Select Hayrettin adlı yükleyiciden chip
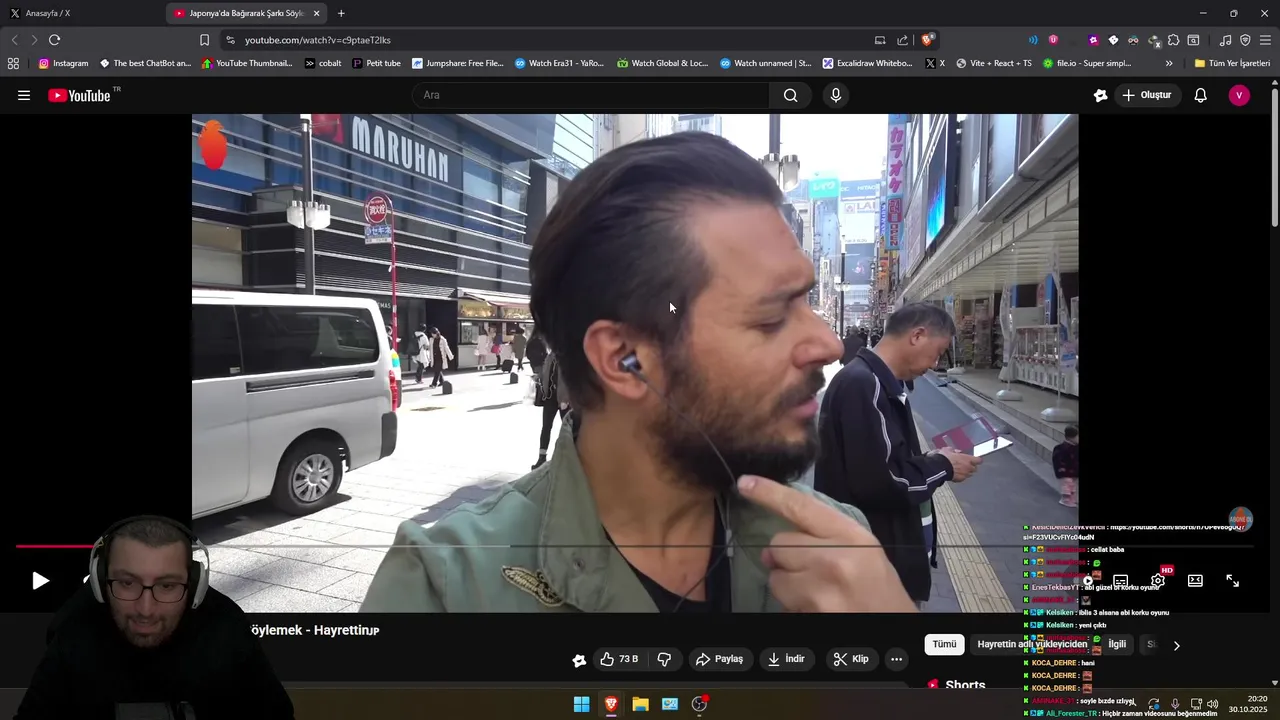 pyautogui.click(x=1032, y=644)
